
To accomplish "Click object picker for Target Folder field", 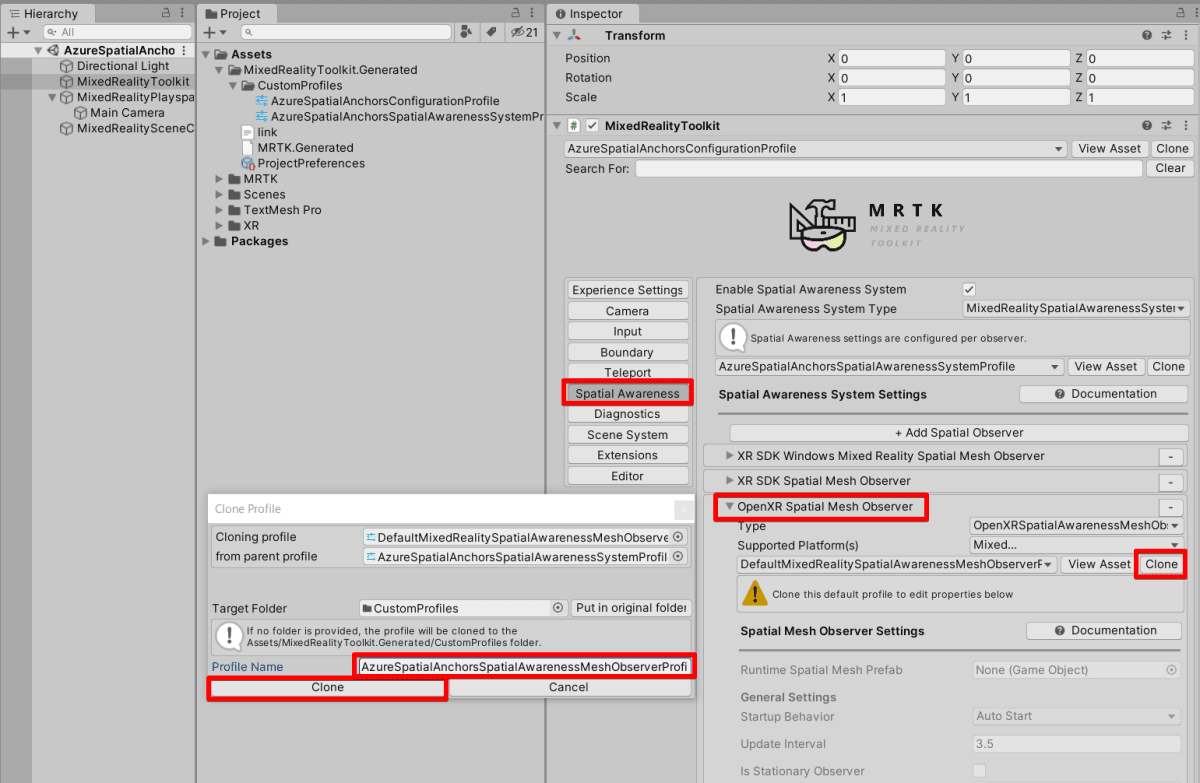I will point(558,608).
